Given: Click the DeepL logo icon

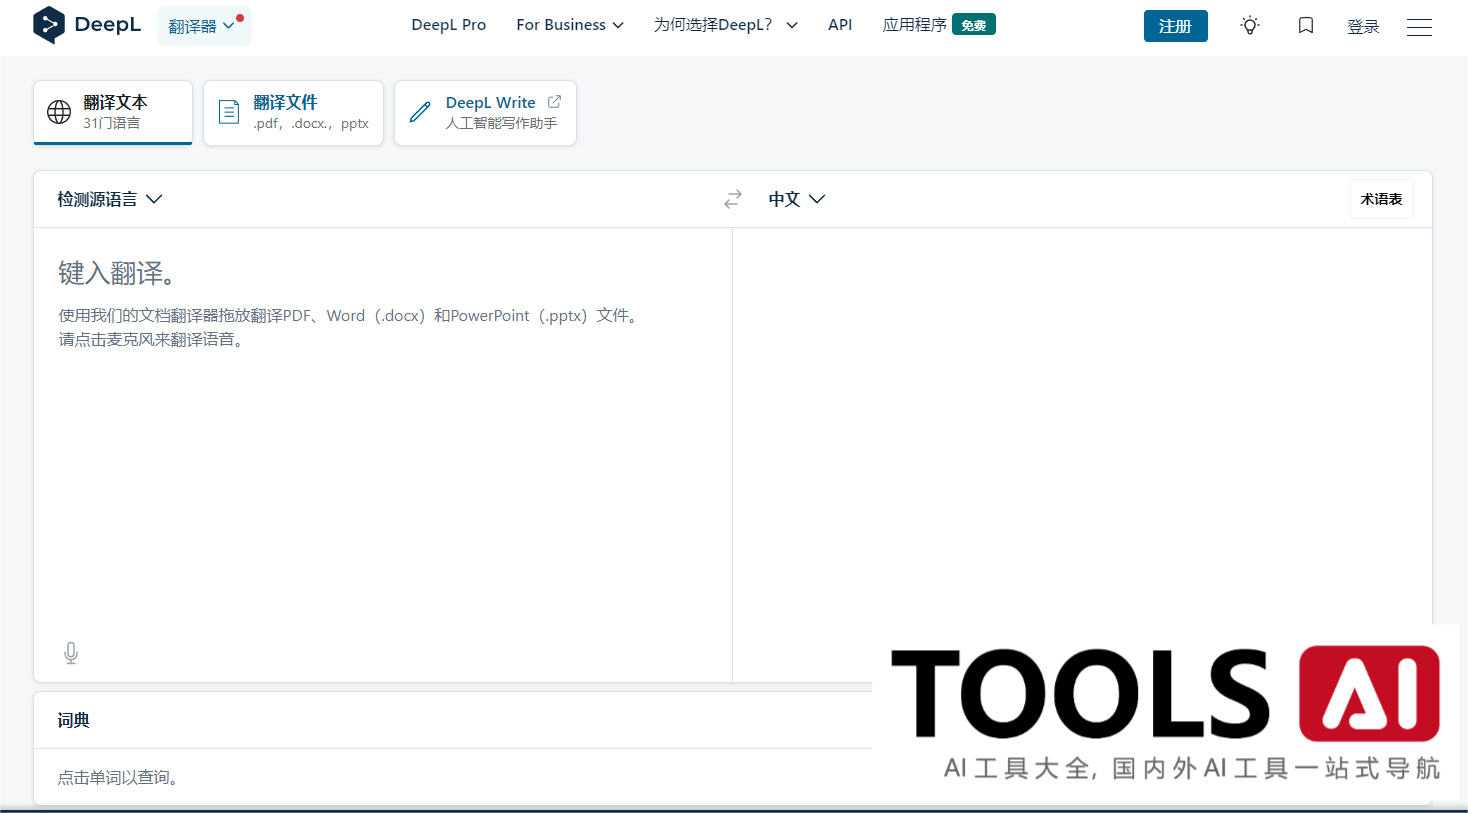Looking at the screenshot, I should (x=49, y=25).
